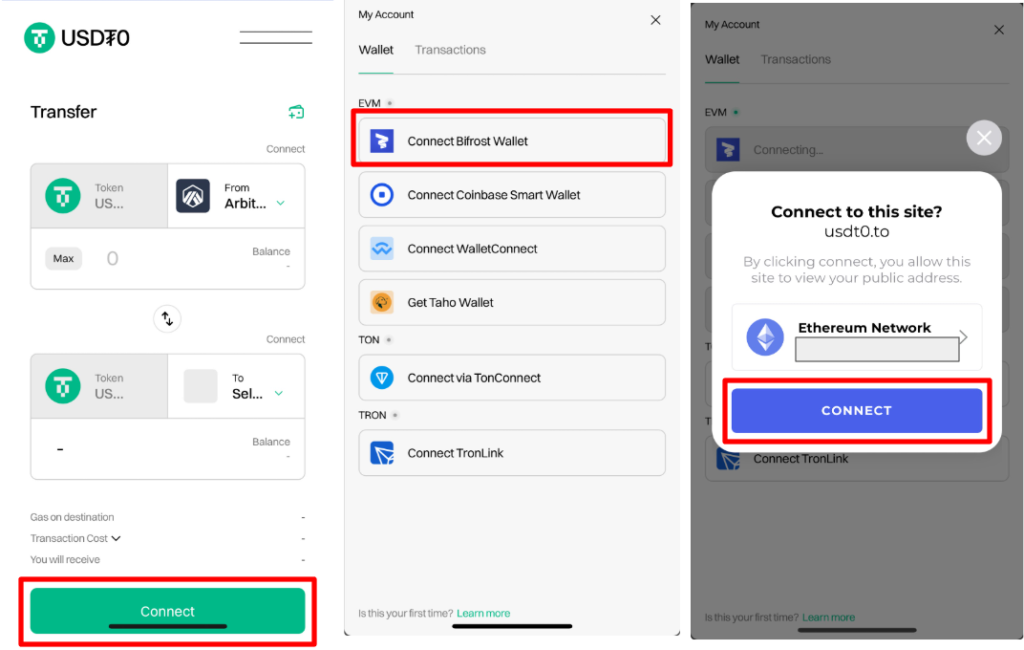Click the TonConnect logo icon
The width and height of the screenshot is (1024, 650).
pos(382,378)
